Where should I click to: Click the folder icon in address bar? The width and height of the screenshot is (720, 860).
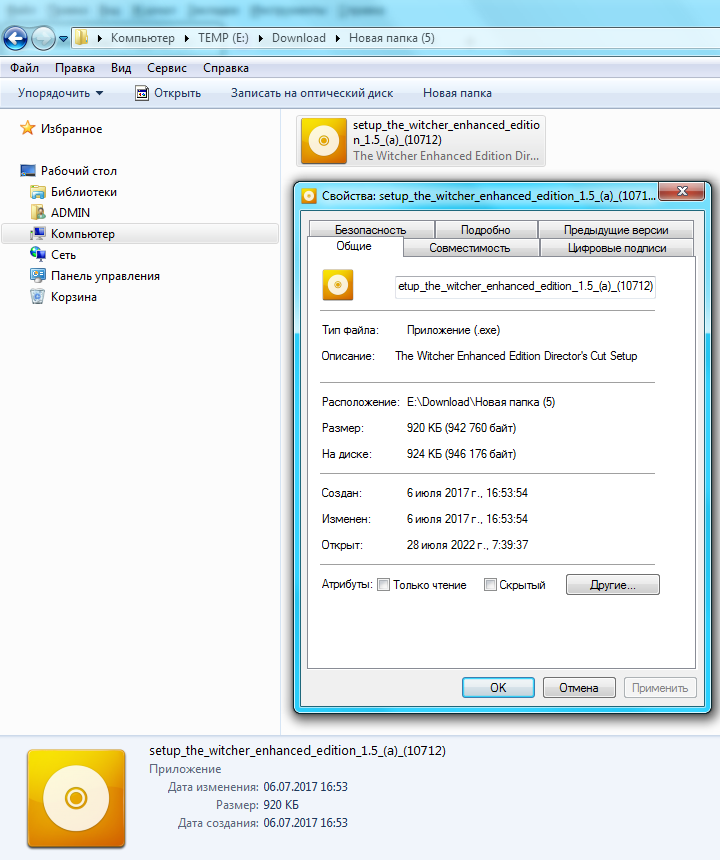(82, 38)
